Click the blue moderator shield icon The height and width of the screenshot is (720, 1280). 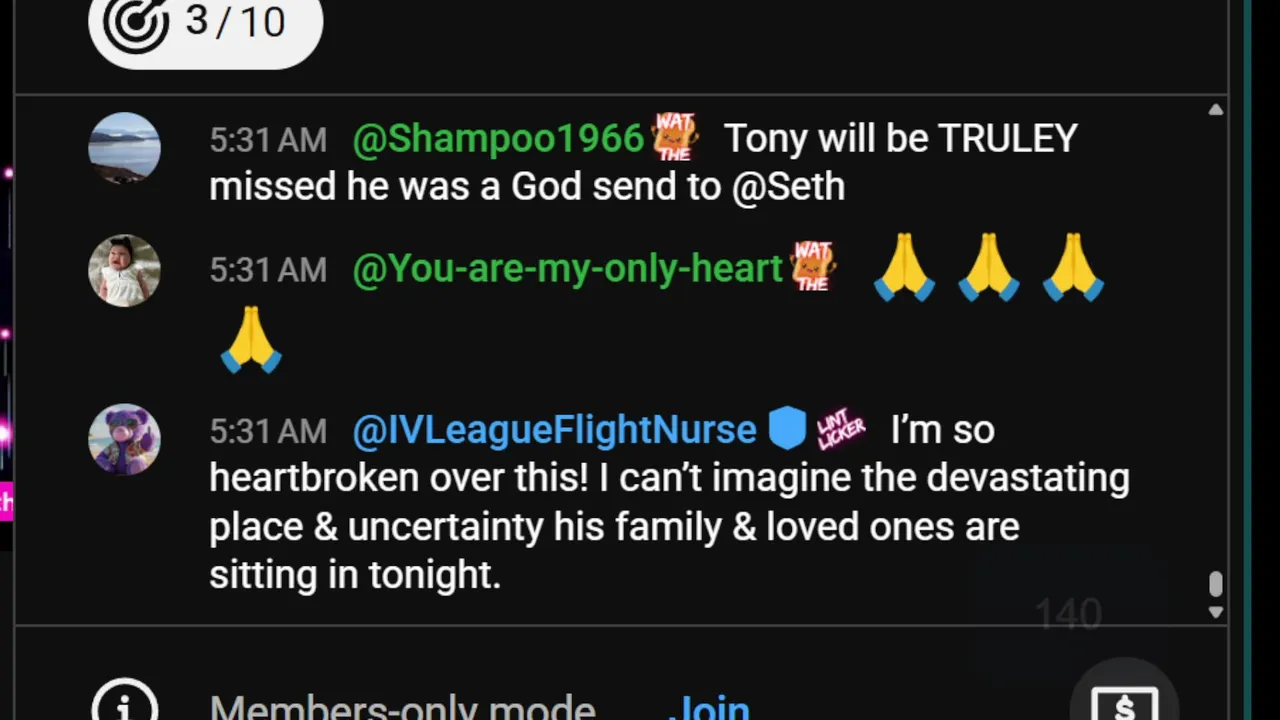[787, 429]
